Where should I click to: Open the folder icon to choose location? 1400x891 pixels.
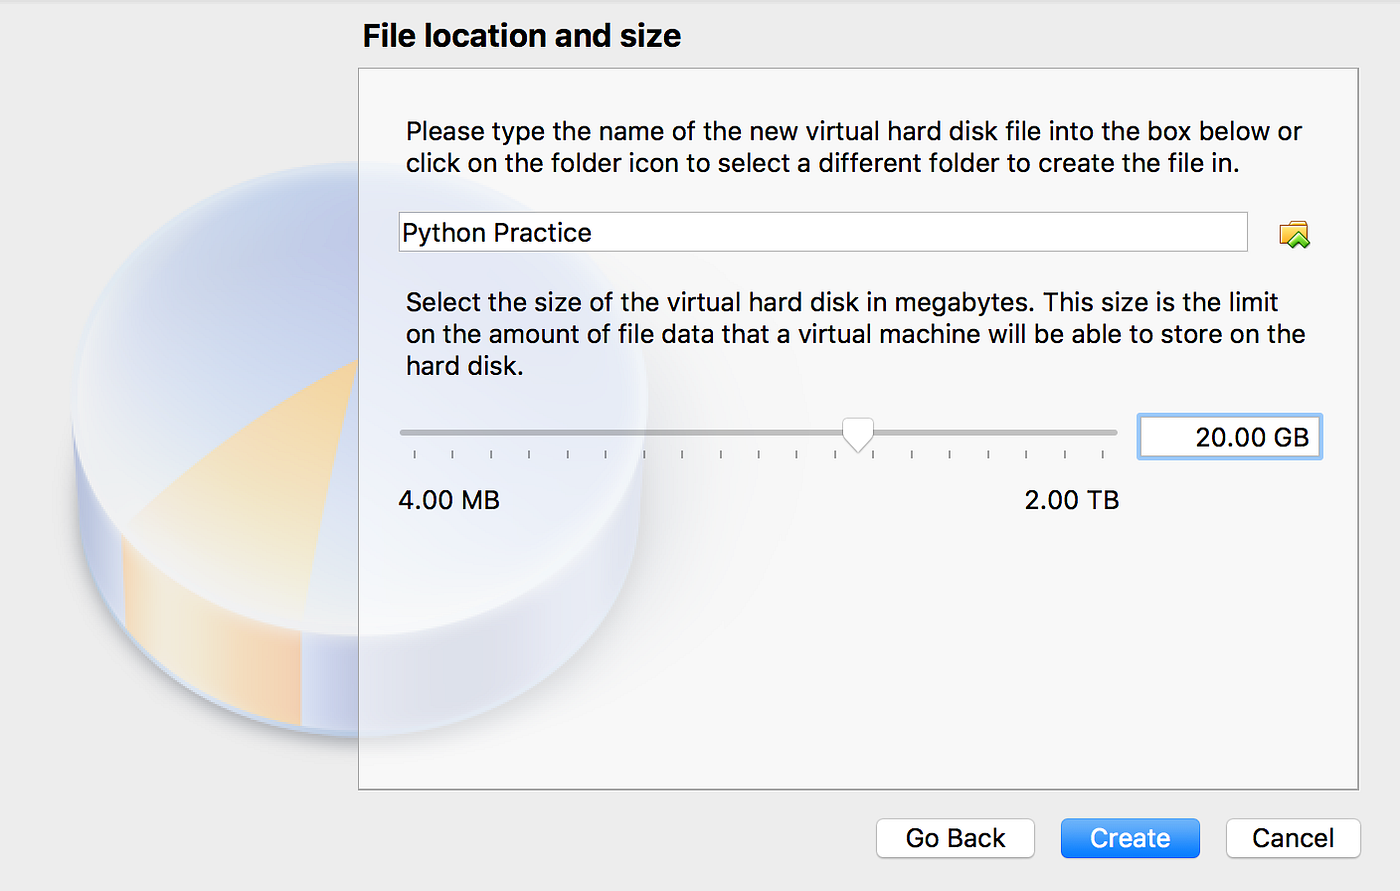tap(1294, 234)
